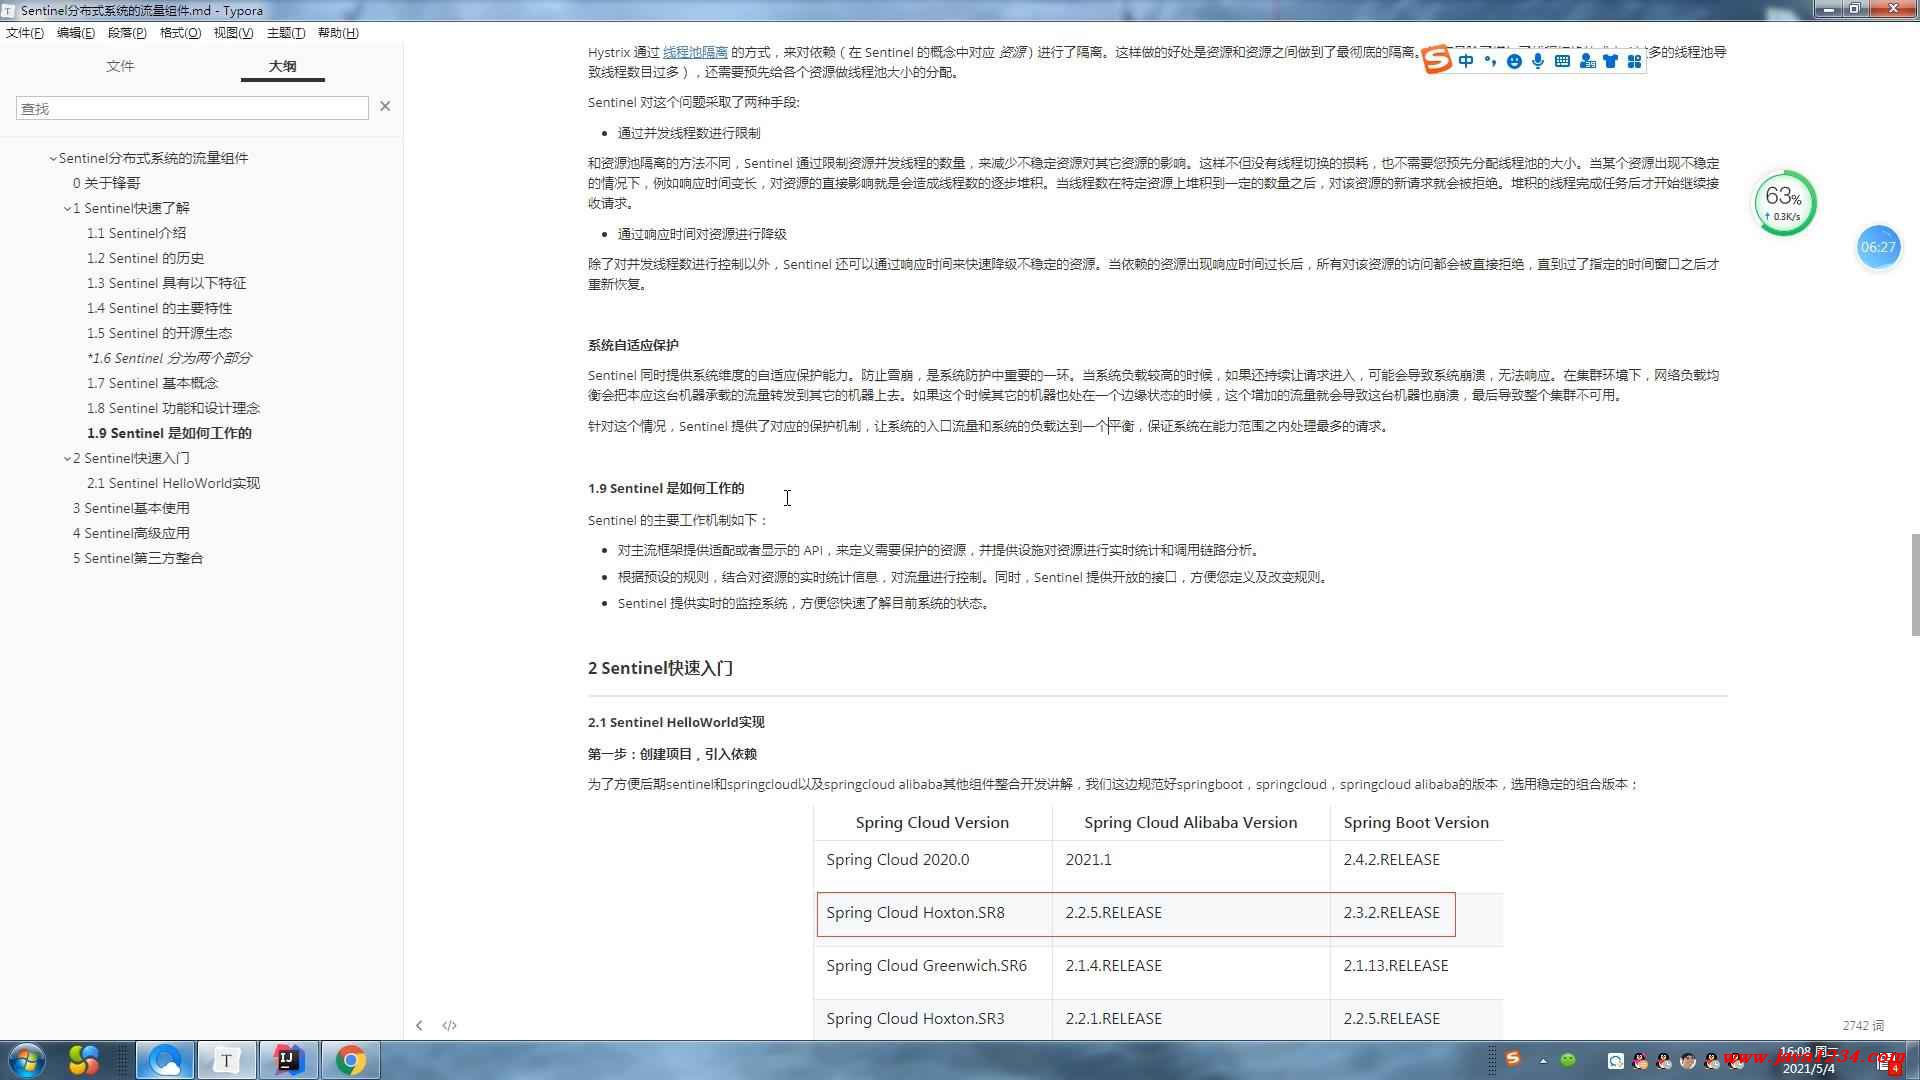The image size is (1920, 1080).
Task: Toggle source code mode icon
Action: click(x=449, y=1025)
